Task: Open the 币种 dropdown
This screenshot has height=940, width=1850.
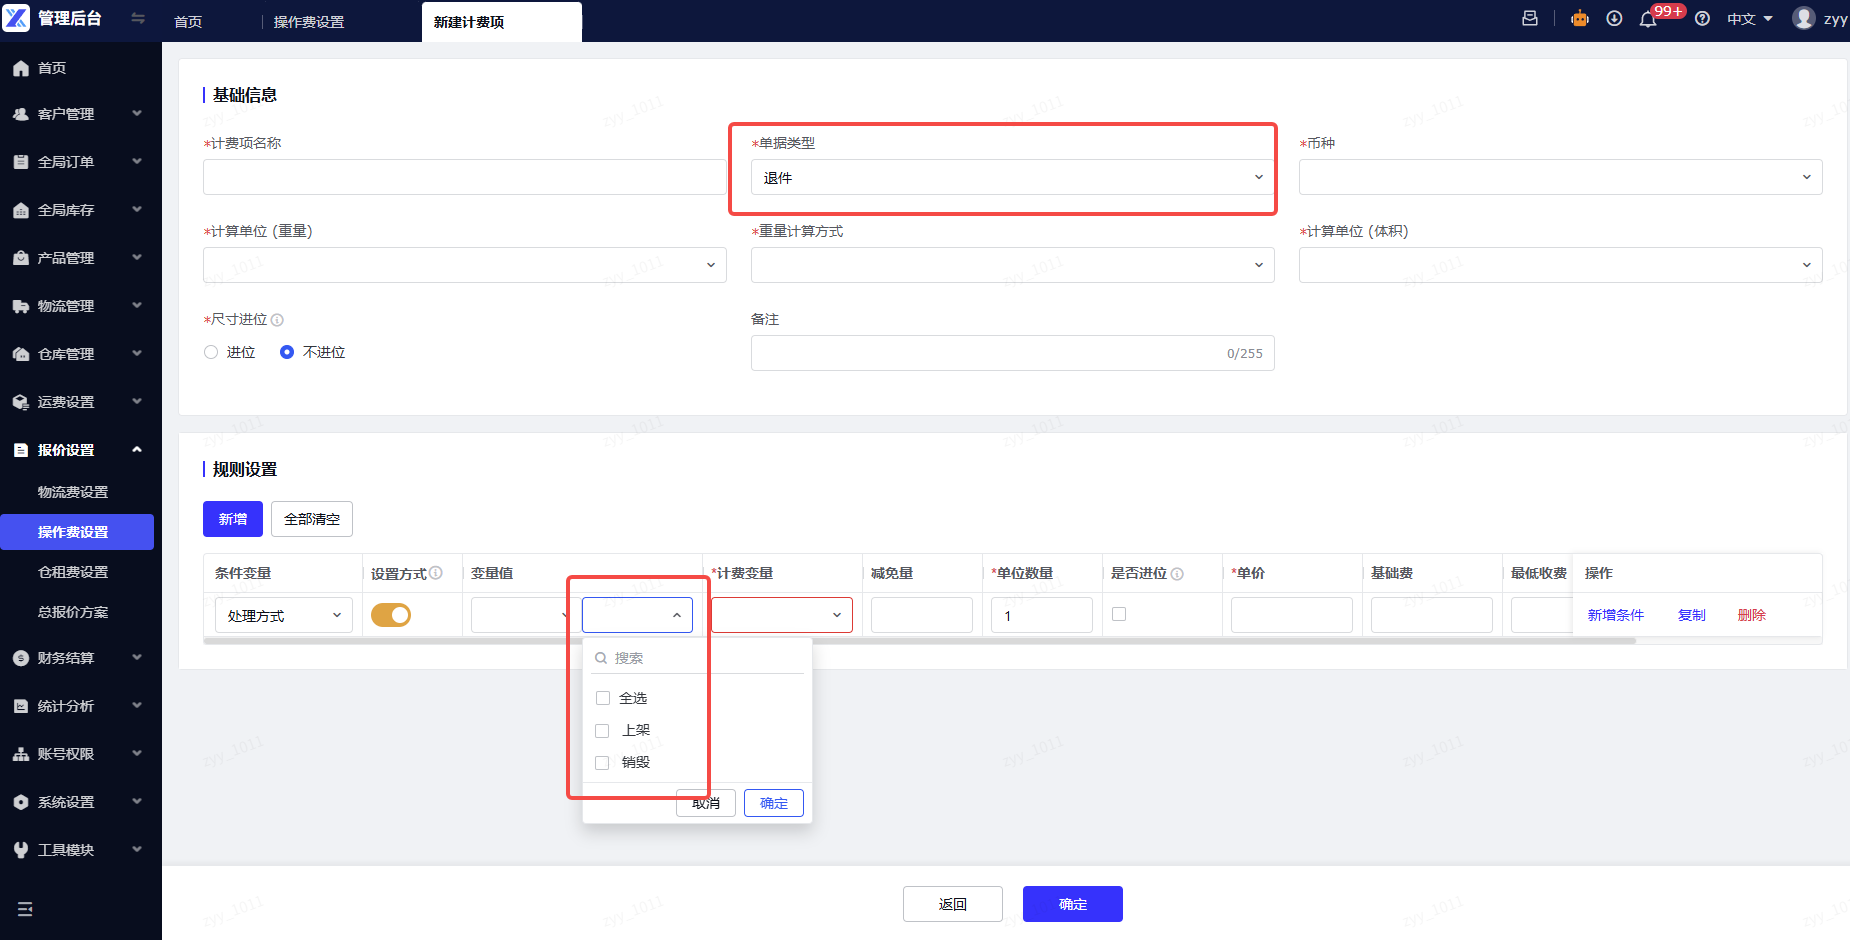Action: point(1561,177)
